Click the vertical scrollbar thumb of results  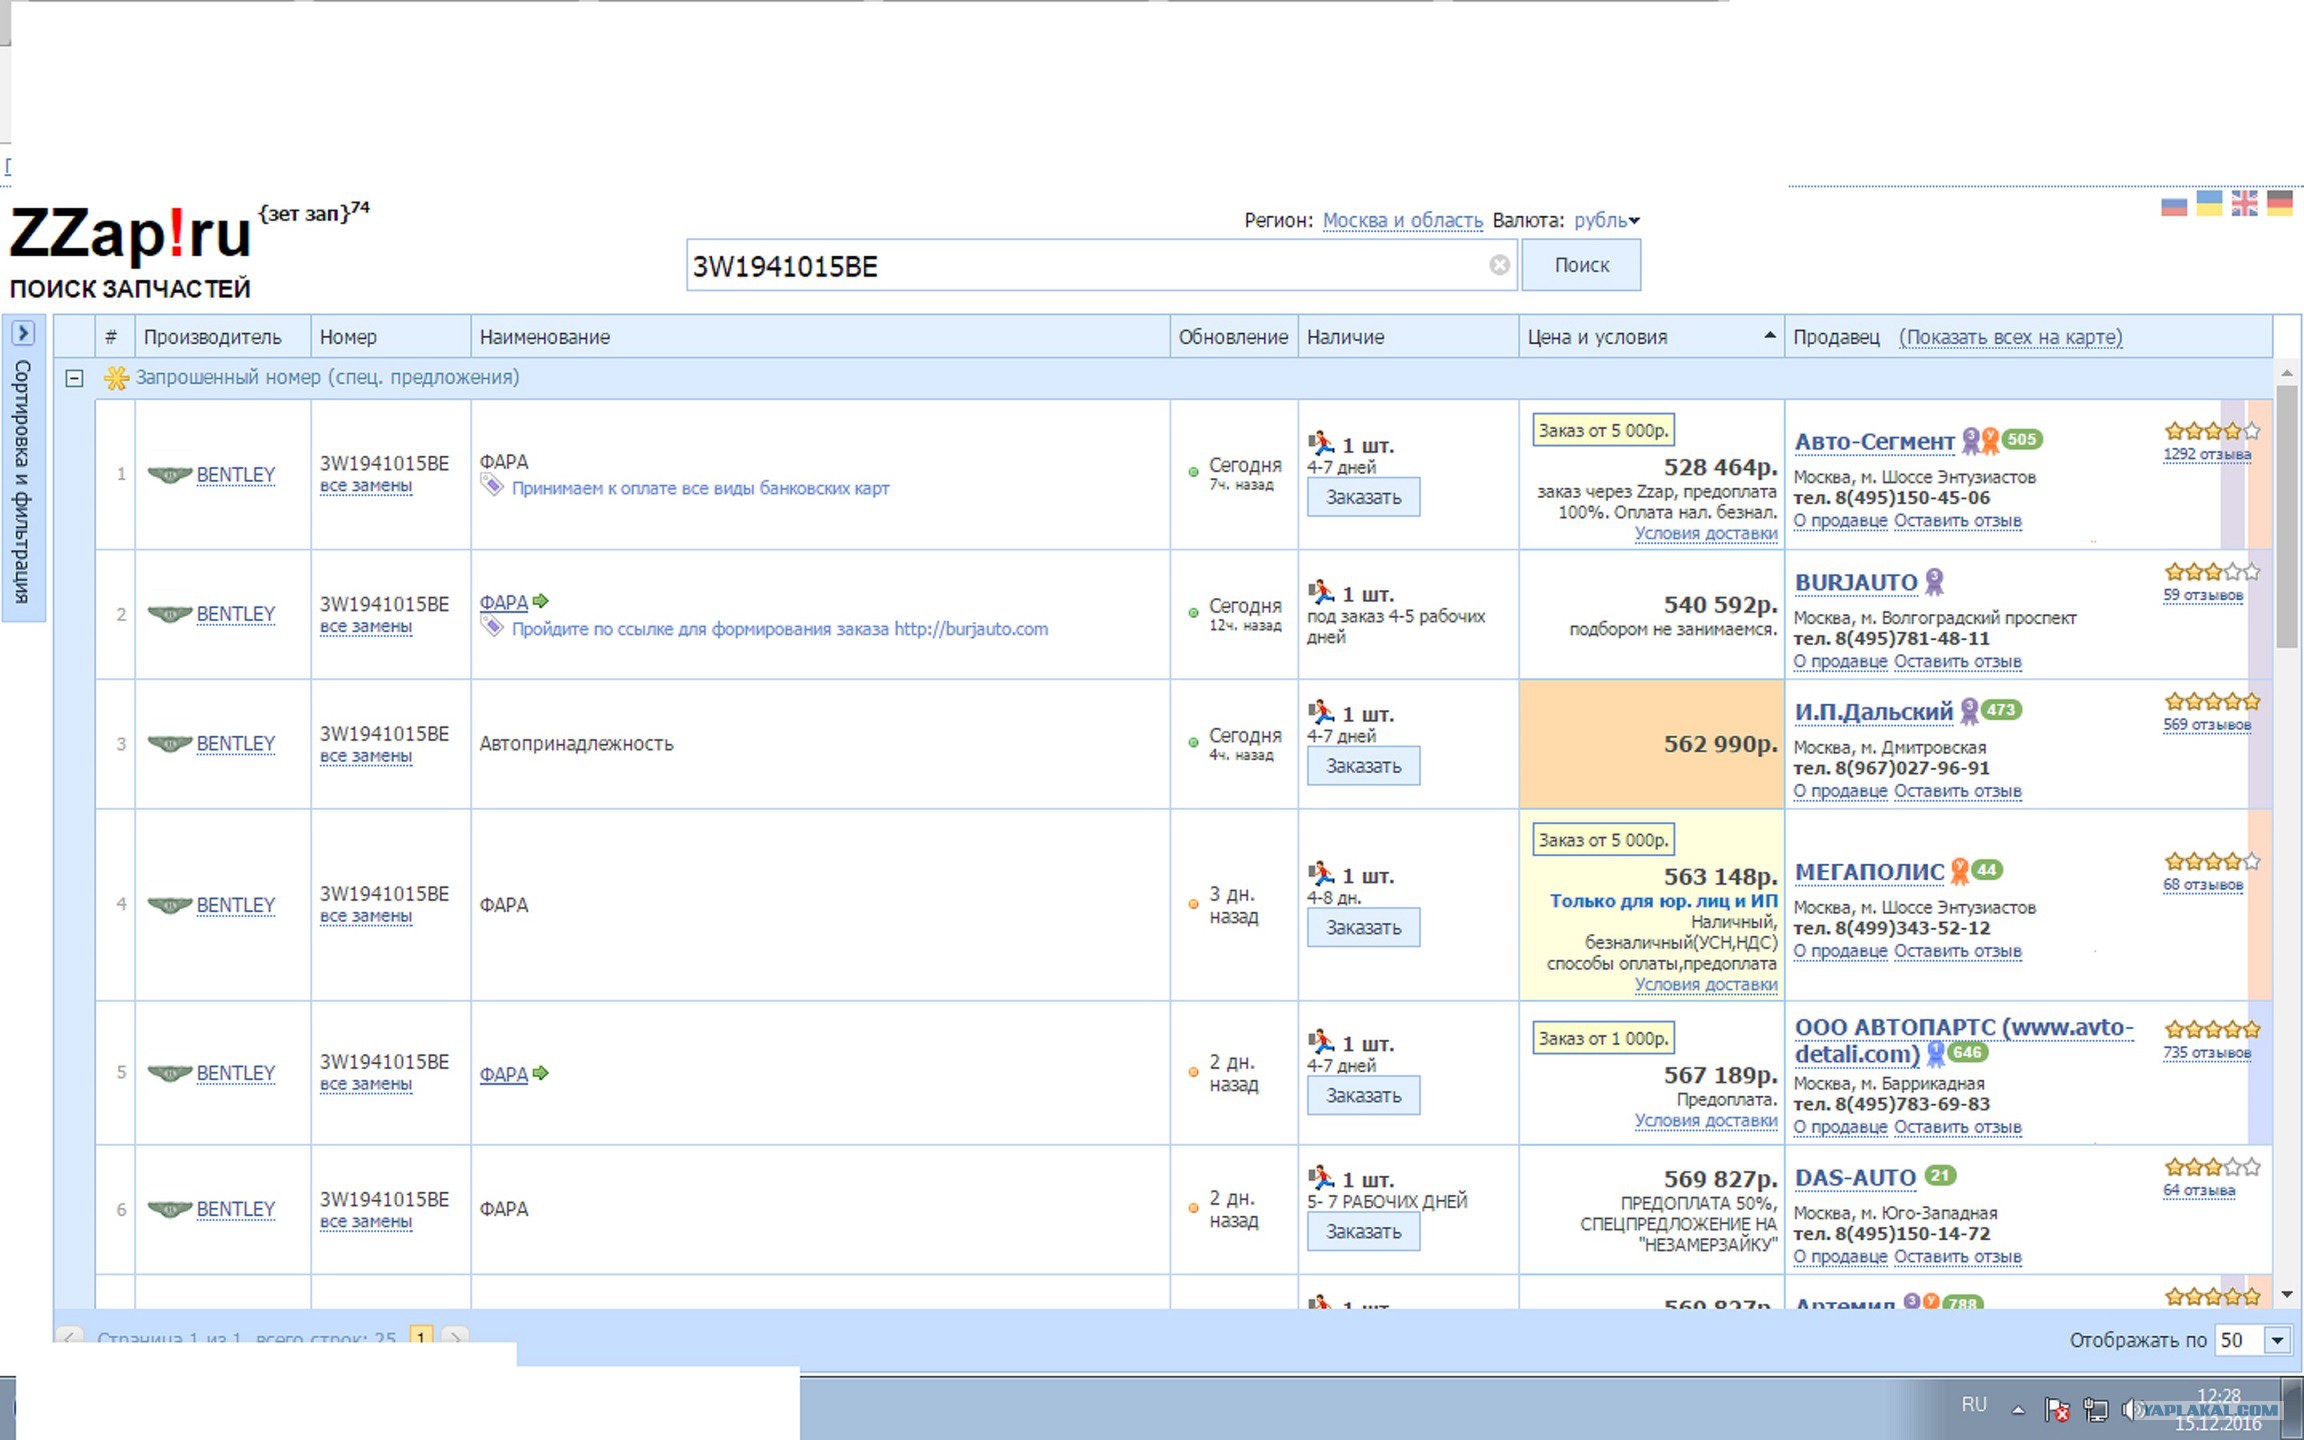point(2286,516)
